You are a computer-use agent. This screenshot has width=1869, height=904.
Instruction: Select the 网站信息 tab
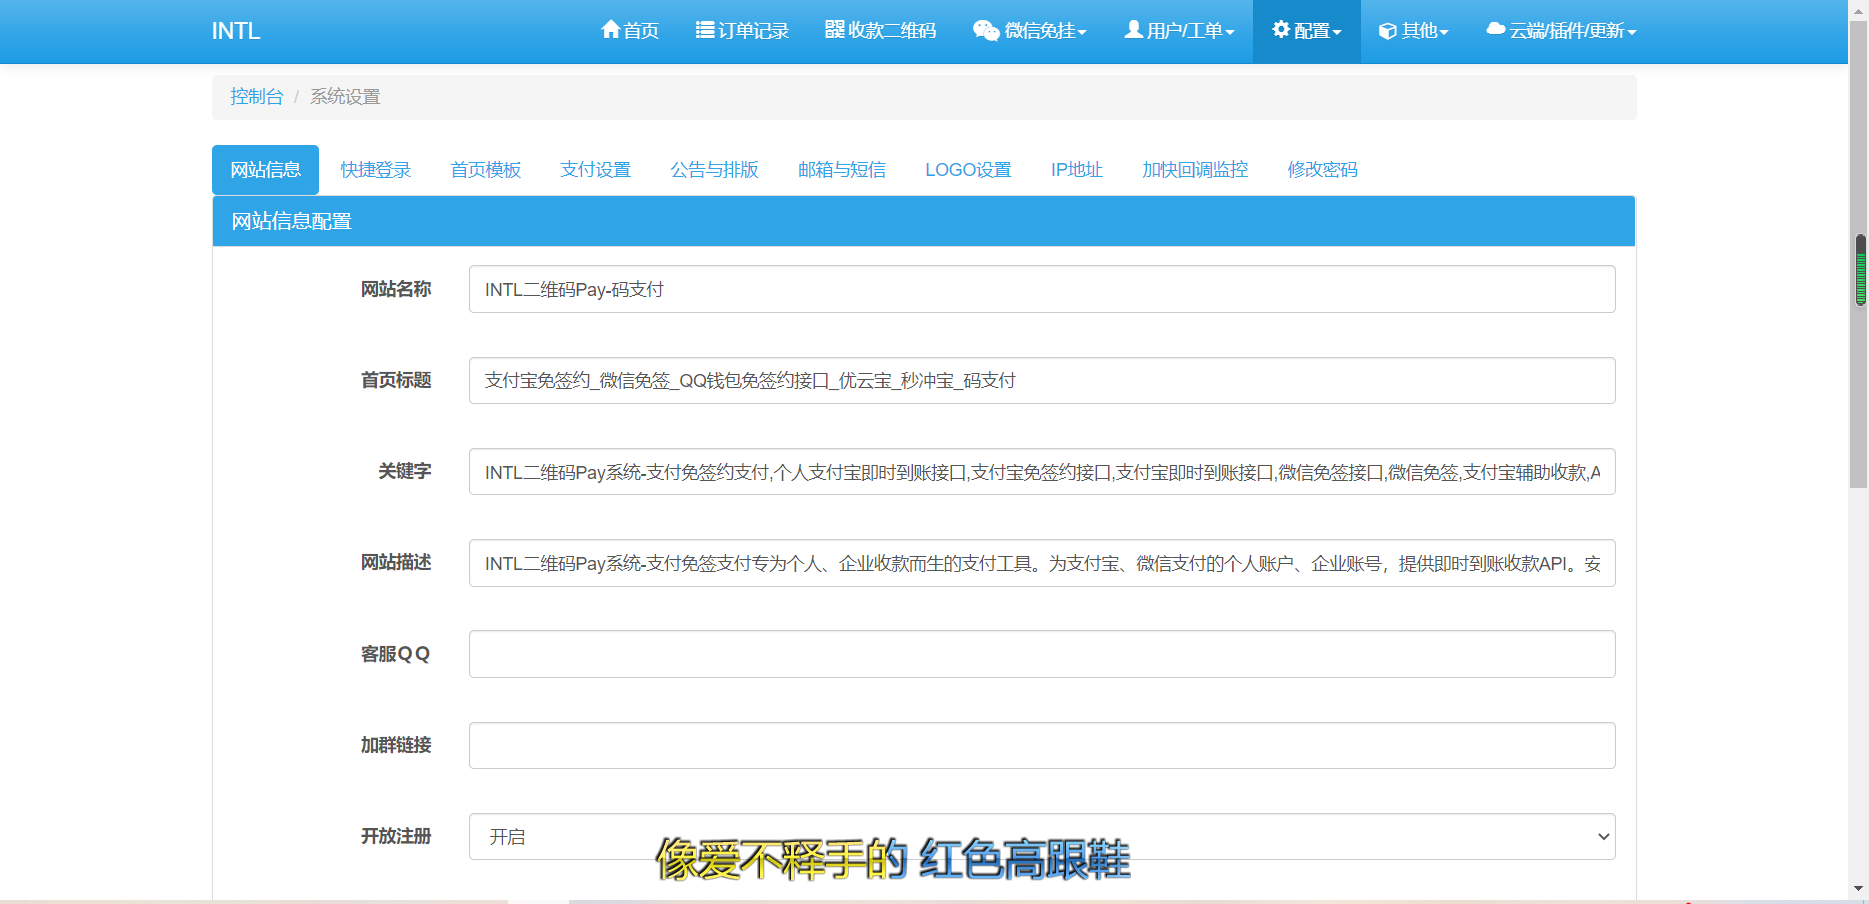pos(265,170)
